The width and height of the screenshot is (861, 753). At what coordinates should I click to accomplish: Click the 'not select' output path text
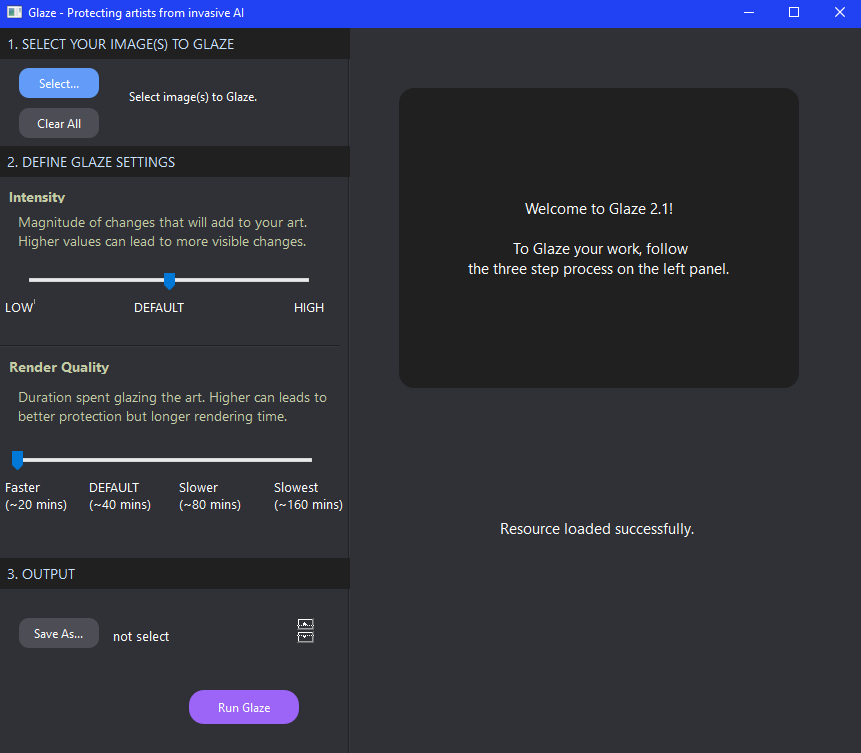(x=141, y=637)
